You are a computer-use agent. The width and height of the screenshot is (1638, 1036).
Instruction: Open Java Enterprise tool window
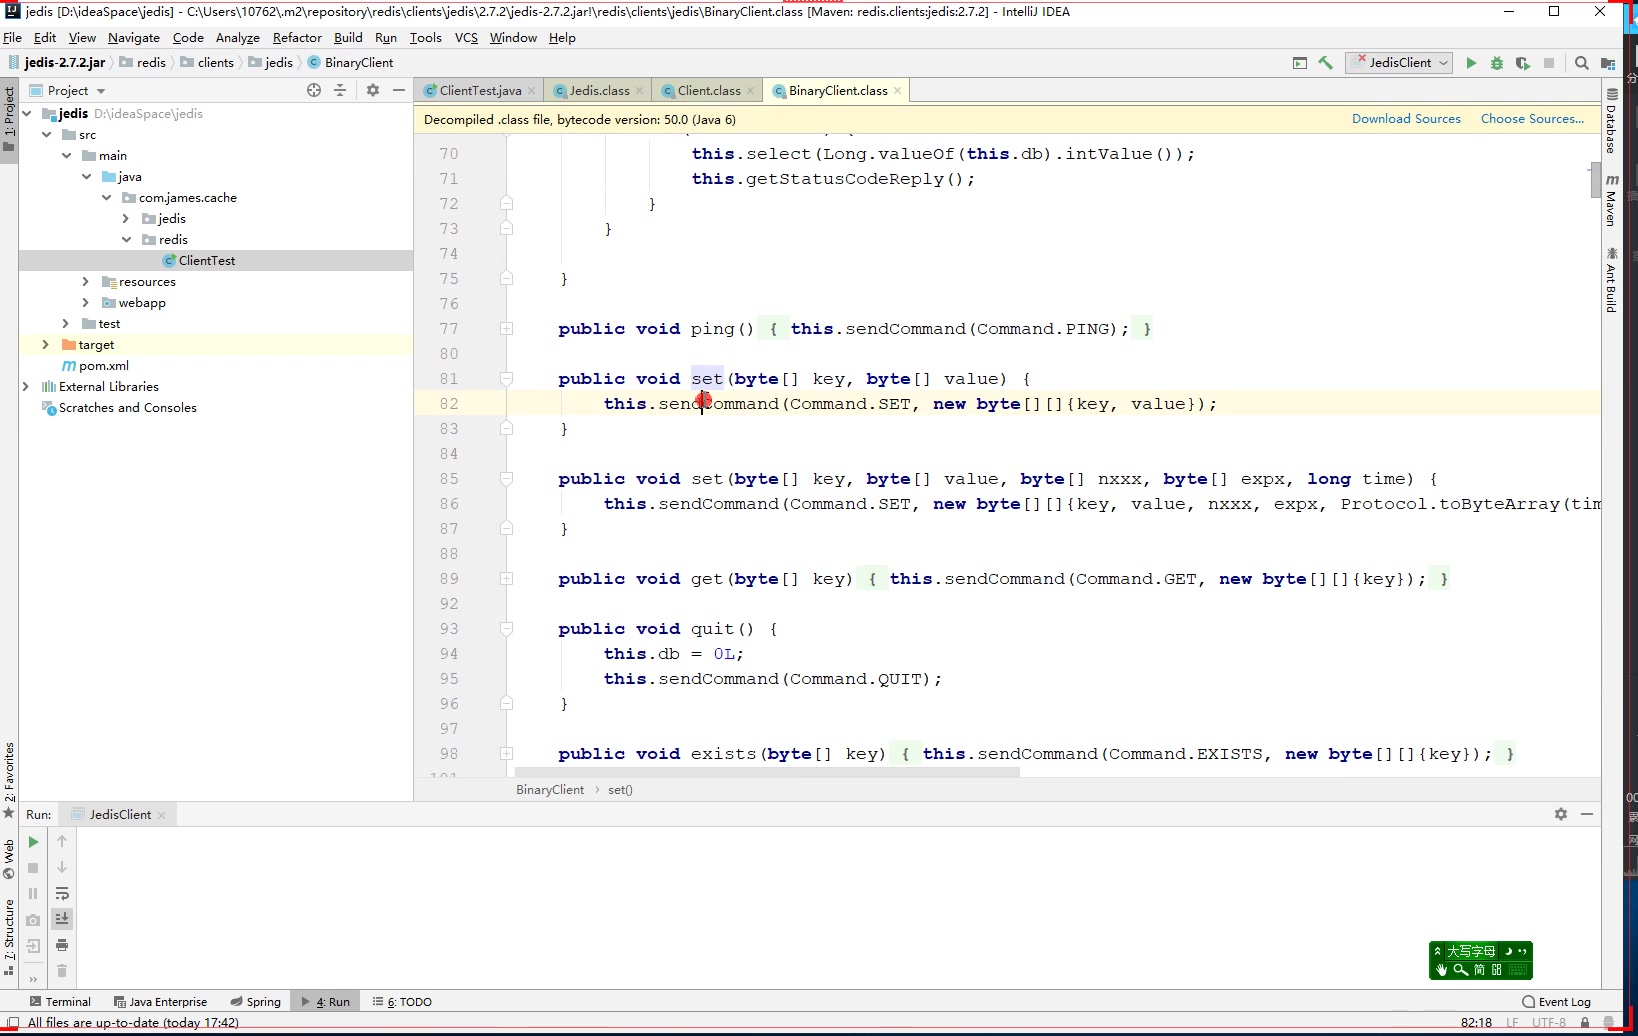(x=160, y=1002)
